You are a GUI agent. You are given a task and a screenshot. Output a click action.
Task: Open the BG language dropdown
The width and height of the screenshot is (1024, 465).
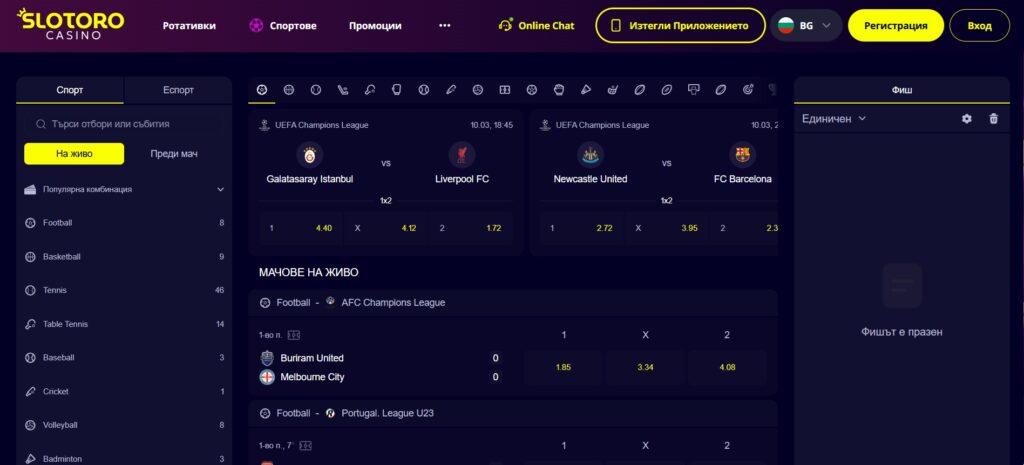pos(806,25)
